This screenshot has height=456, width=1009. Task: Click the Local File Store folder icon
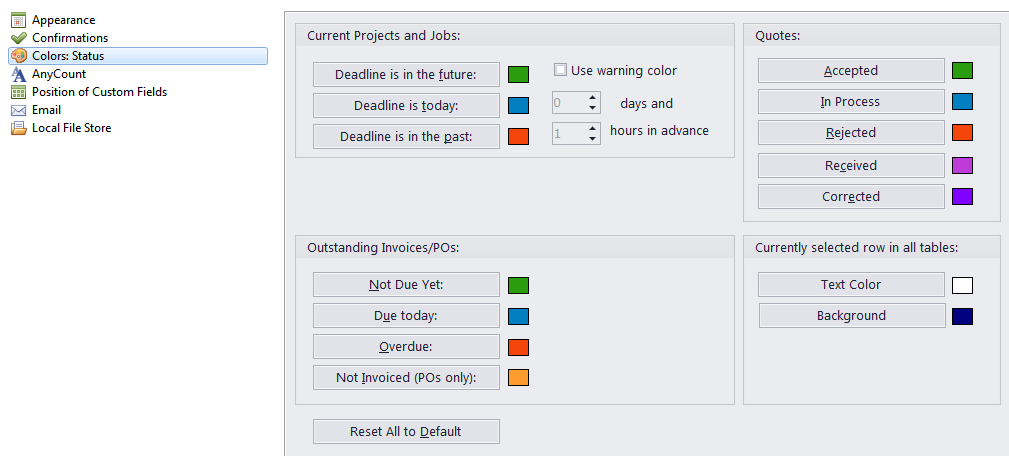click(x=19, y=128)
